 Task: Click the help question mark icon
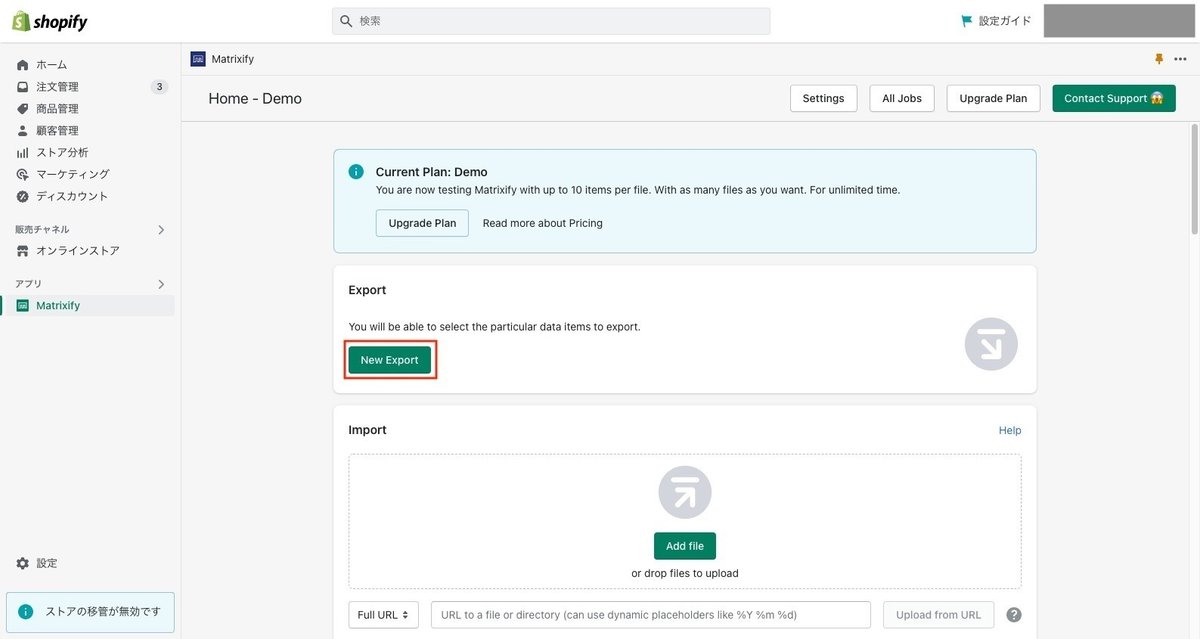pyautogui.click(x=1014, y=615)
